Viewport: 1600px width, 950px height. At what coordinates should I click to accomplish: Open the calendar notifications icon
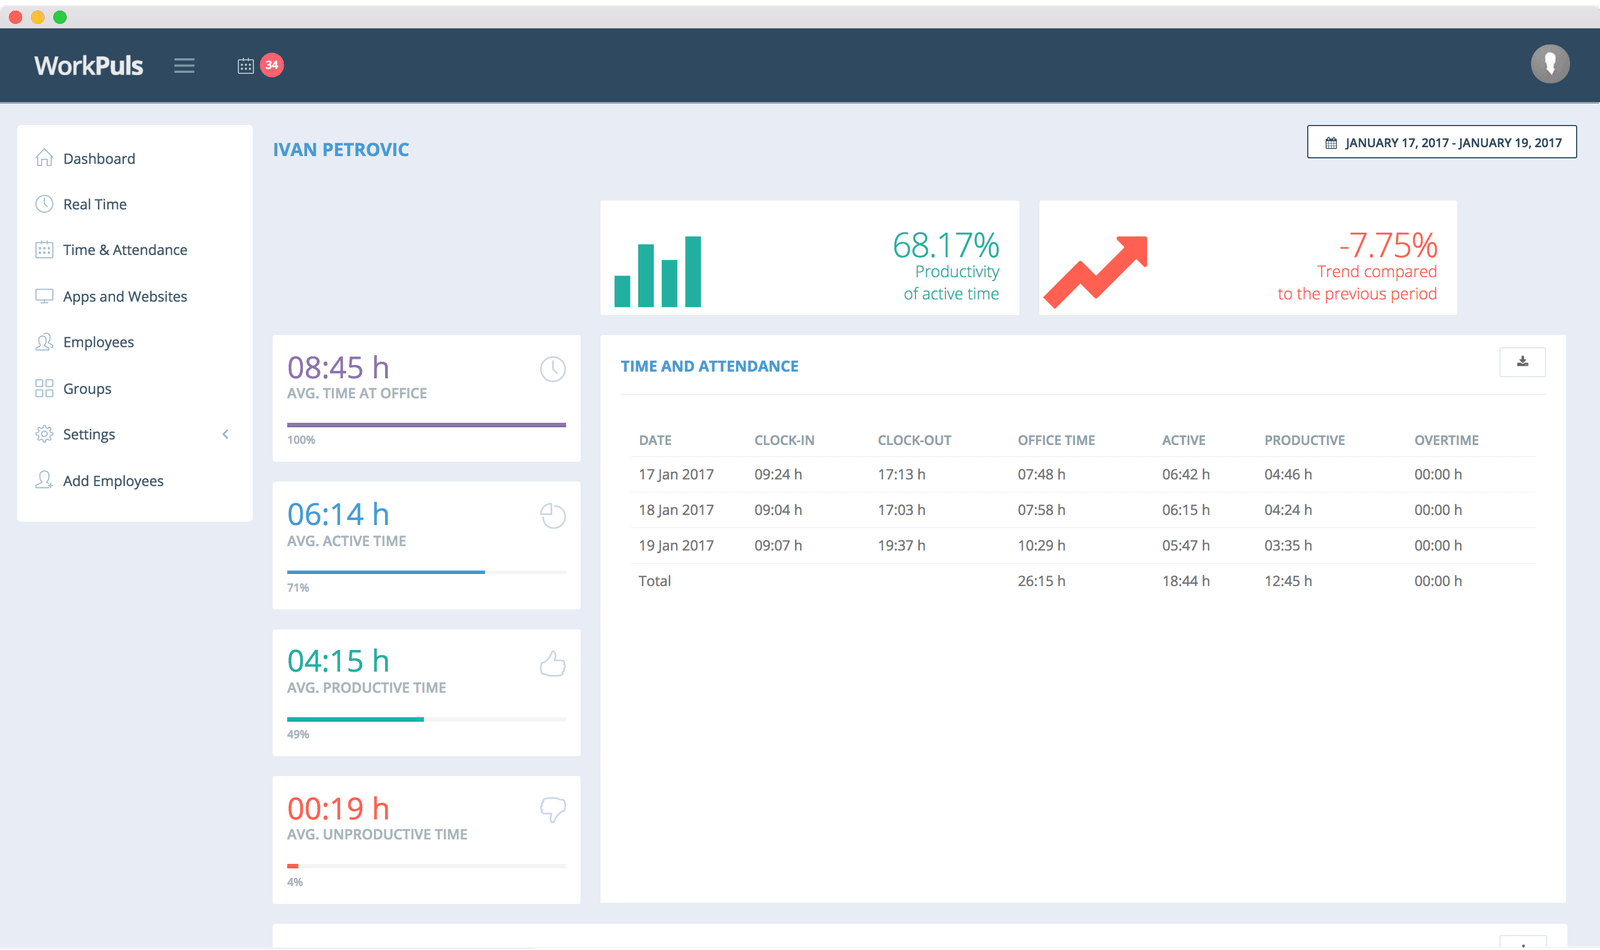point(245,66)
